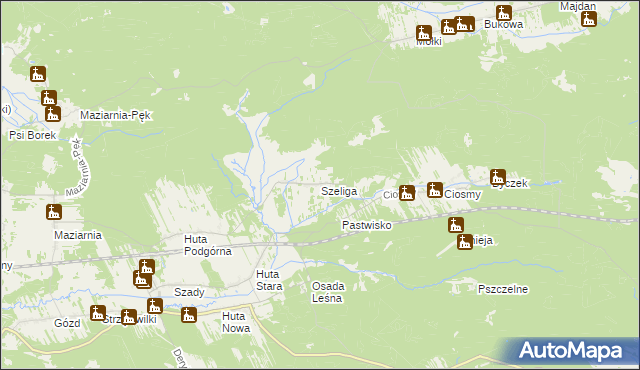This screenshot has height=370, width=640.
Task: Select the Huta Podgórna label
Action: (208, 245)
